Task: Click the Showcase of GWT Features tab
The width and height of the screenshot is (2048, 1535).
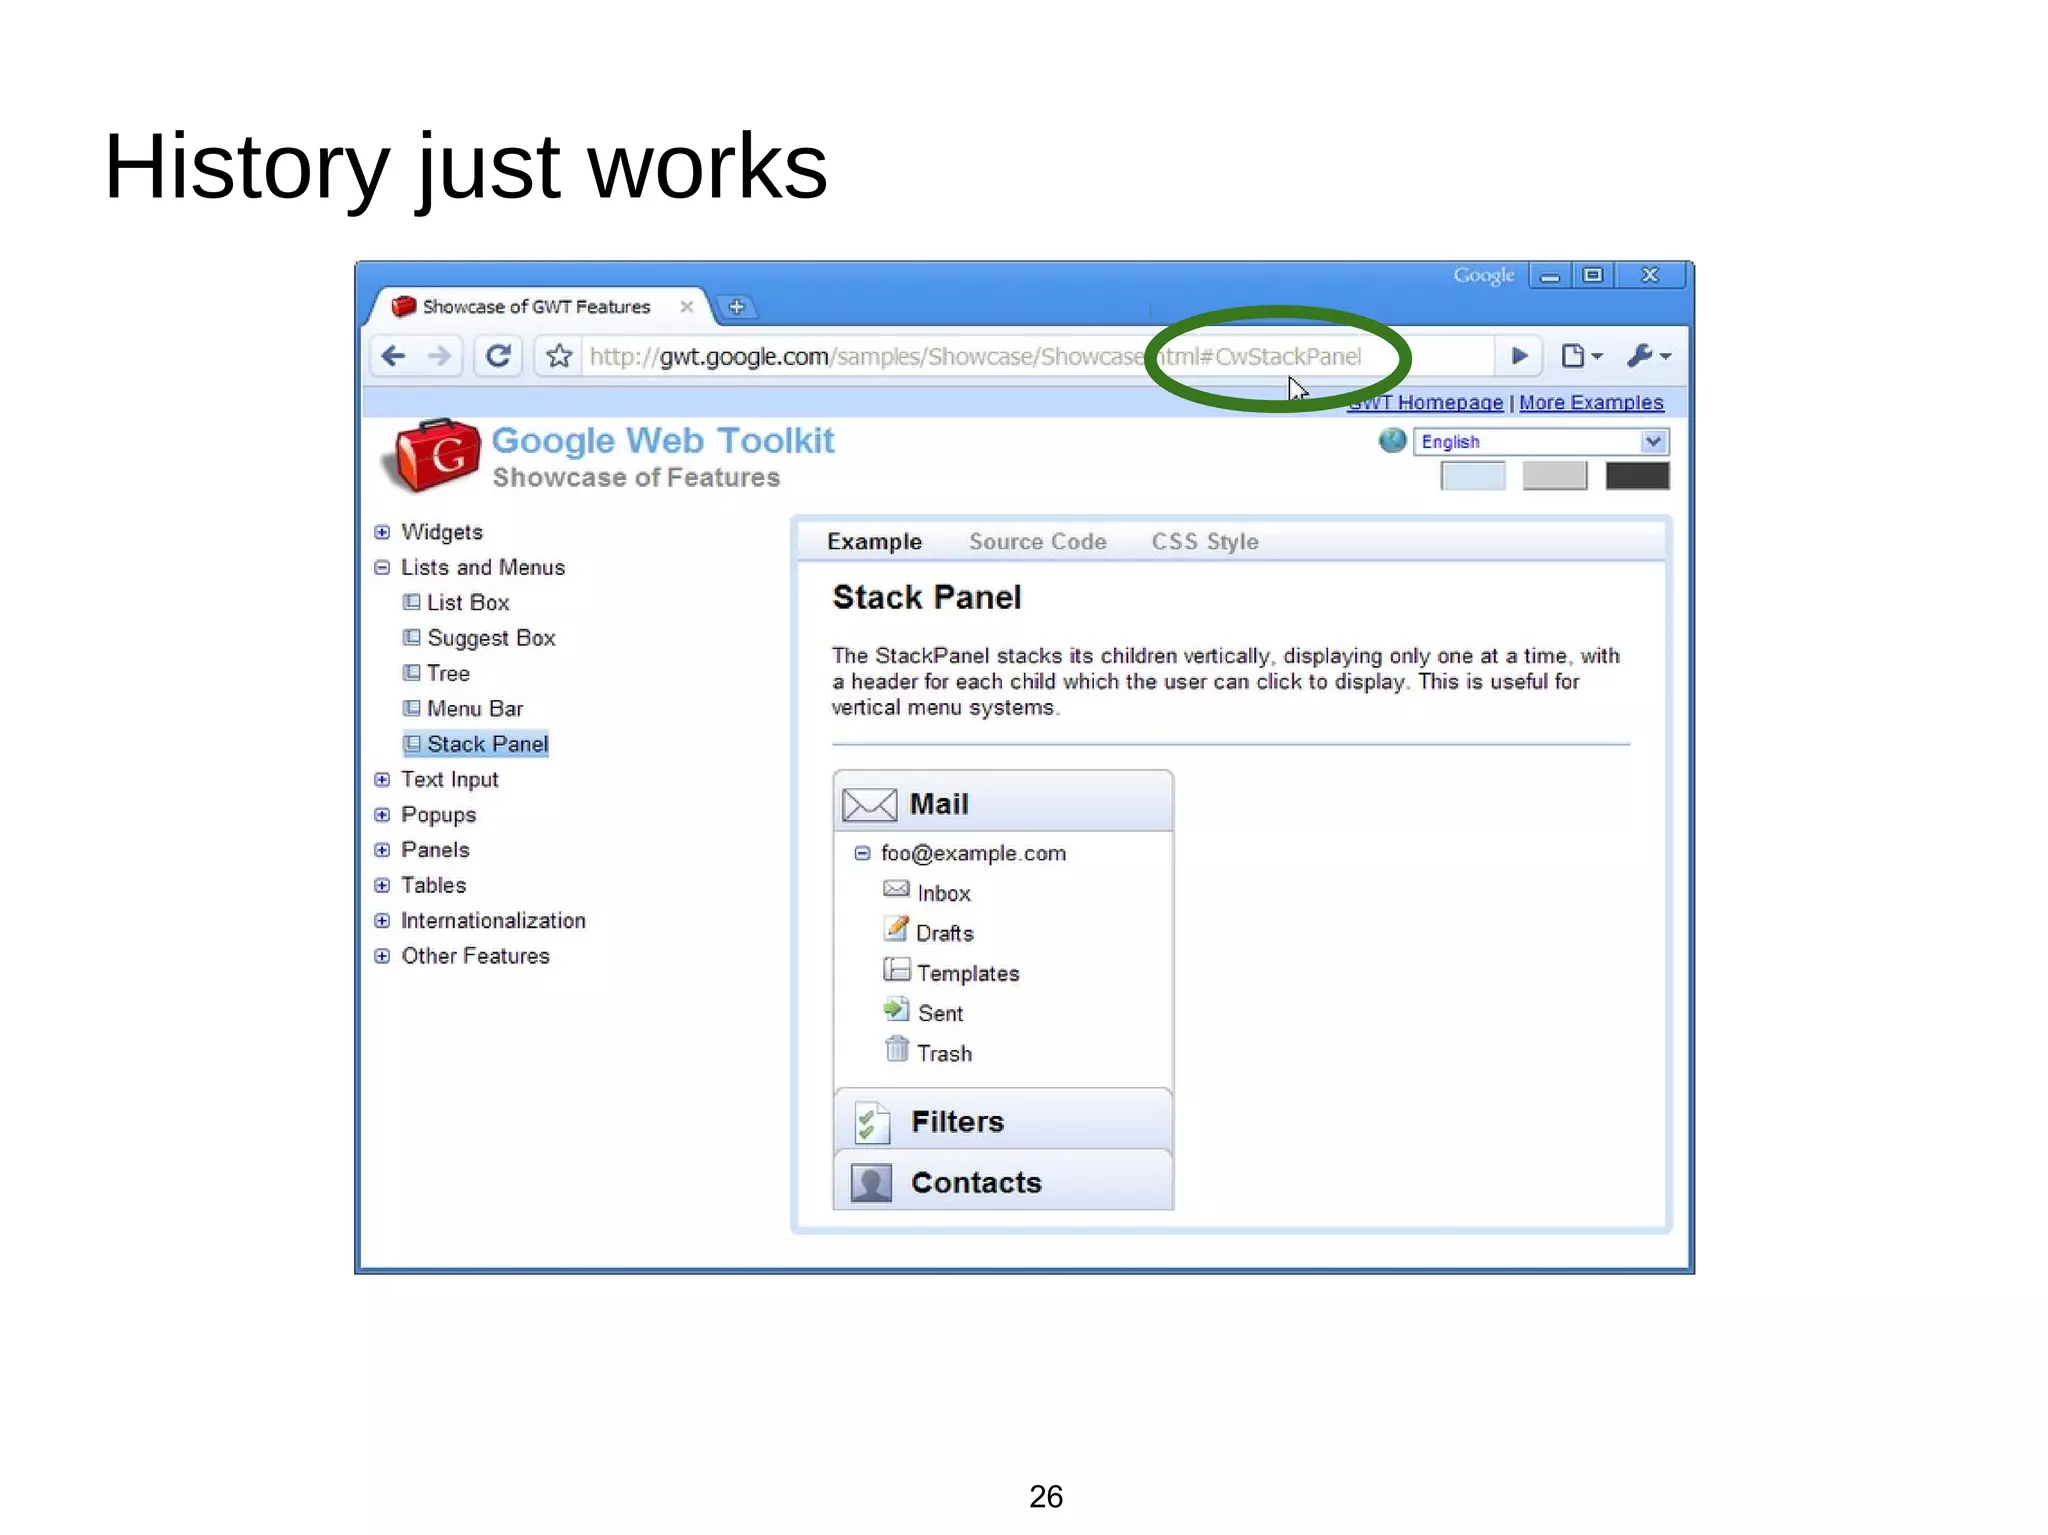Action: point(538,307)
